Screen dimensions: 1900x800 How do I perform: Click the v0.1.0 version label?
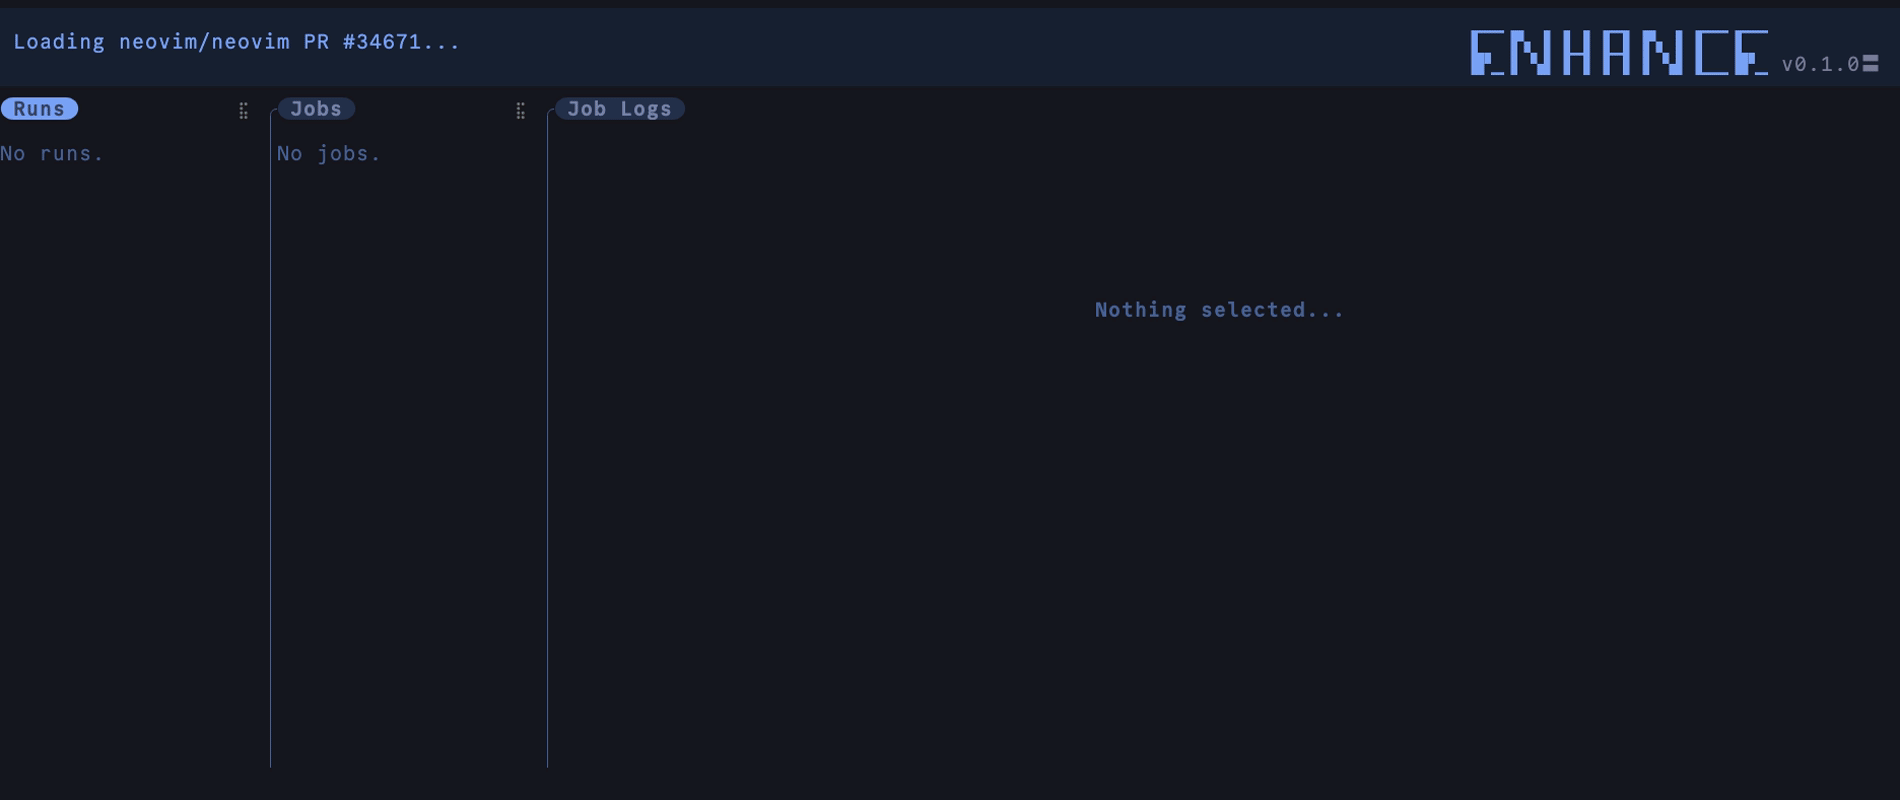coord(1820,64)
